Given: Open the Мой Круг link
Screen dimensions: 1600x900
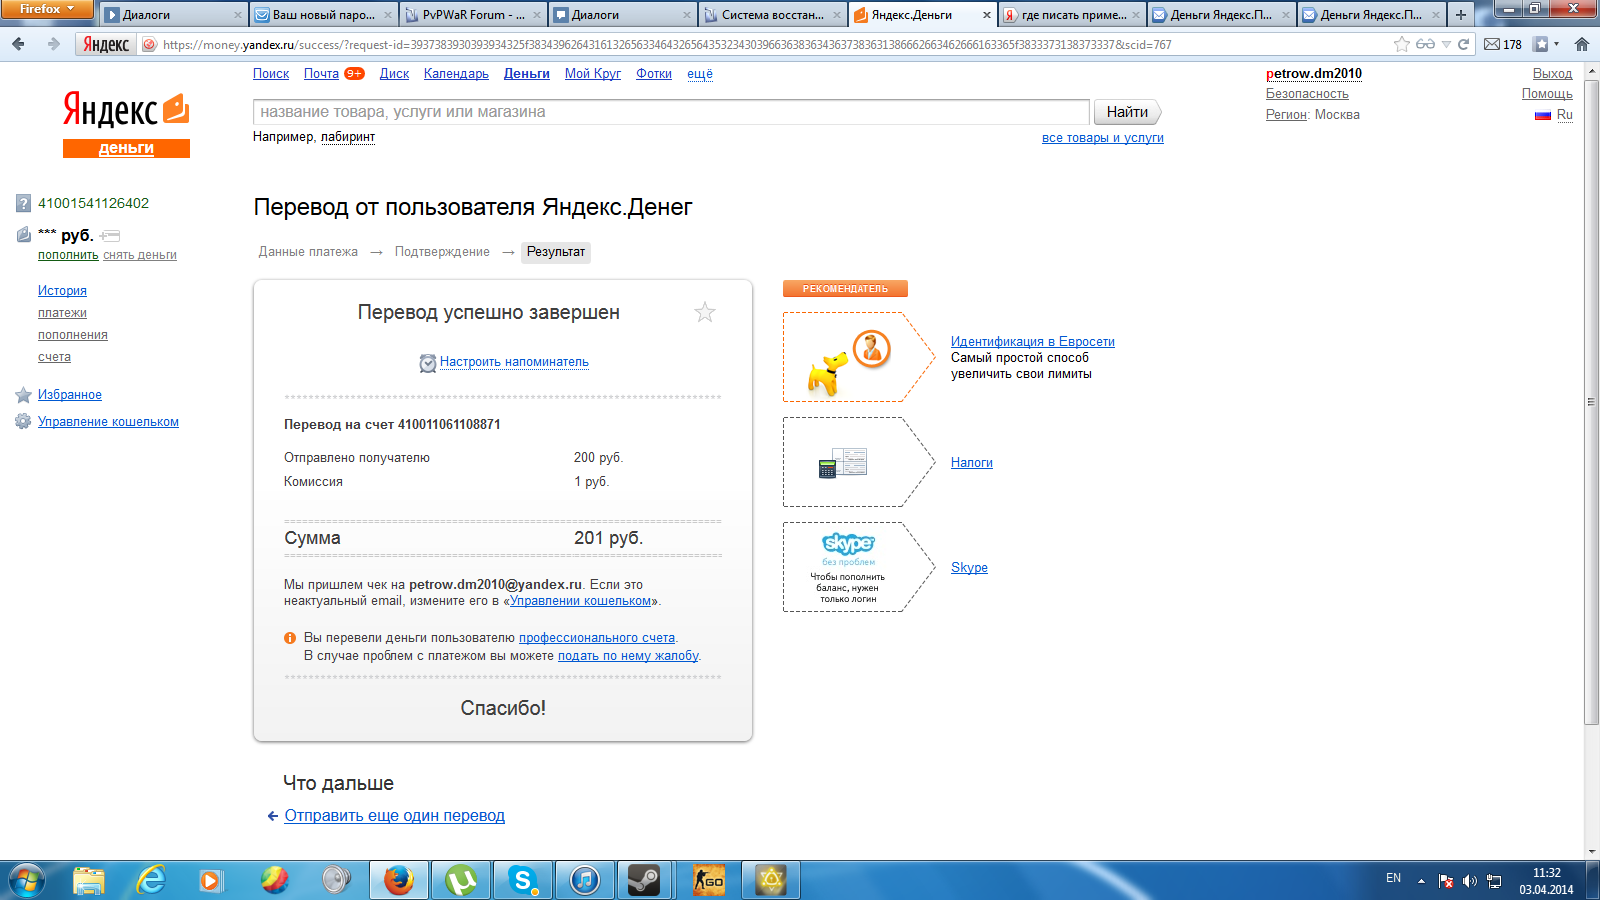Looking at the screenshot, I should 592,74.
